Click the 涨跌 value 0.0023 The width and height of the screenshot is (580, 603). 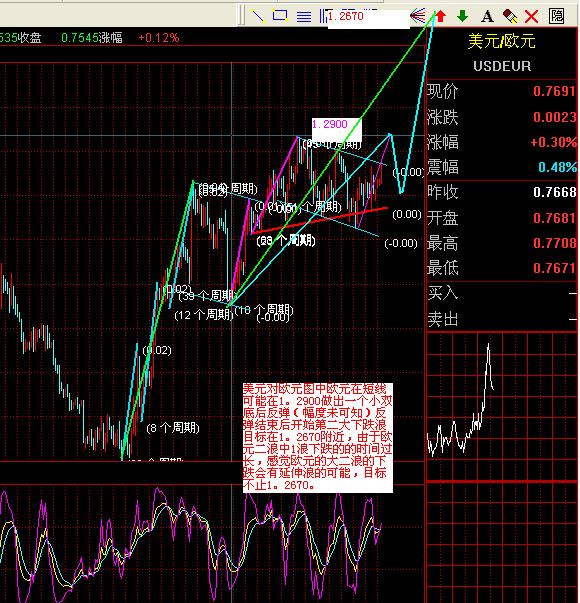point(554,117)
